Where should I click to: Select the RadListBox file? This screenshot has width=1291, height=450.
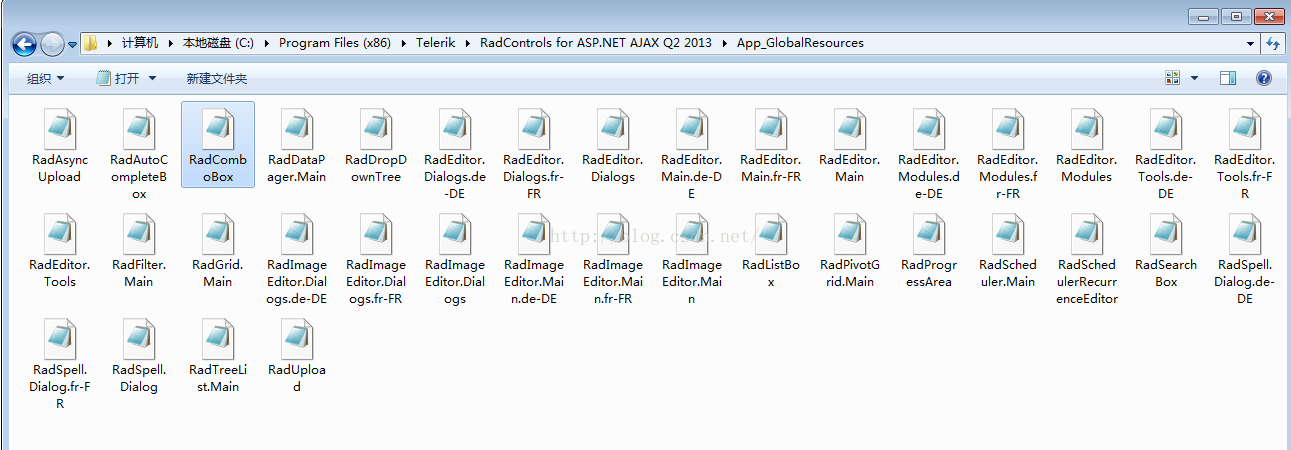771,250
